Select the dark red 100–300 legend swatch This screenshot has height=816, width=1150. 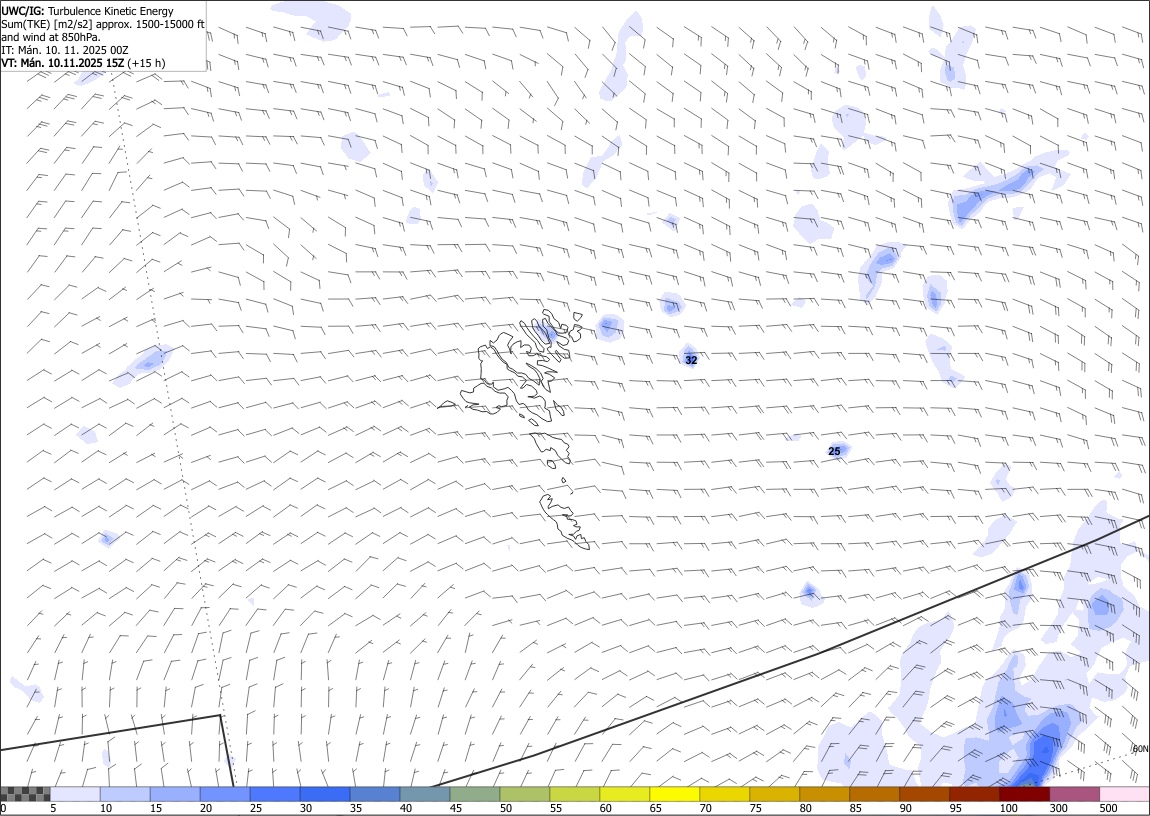pyautogui.click(x=1024, y=794)
